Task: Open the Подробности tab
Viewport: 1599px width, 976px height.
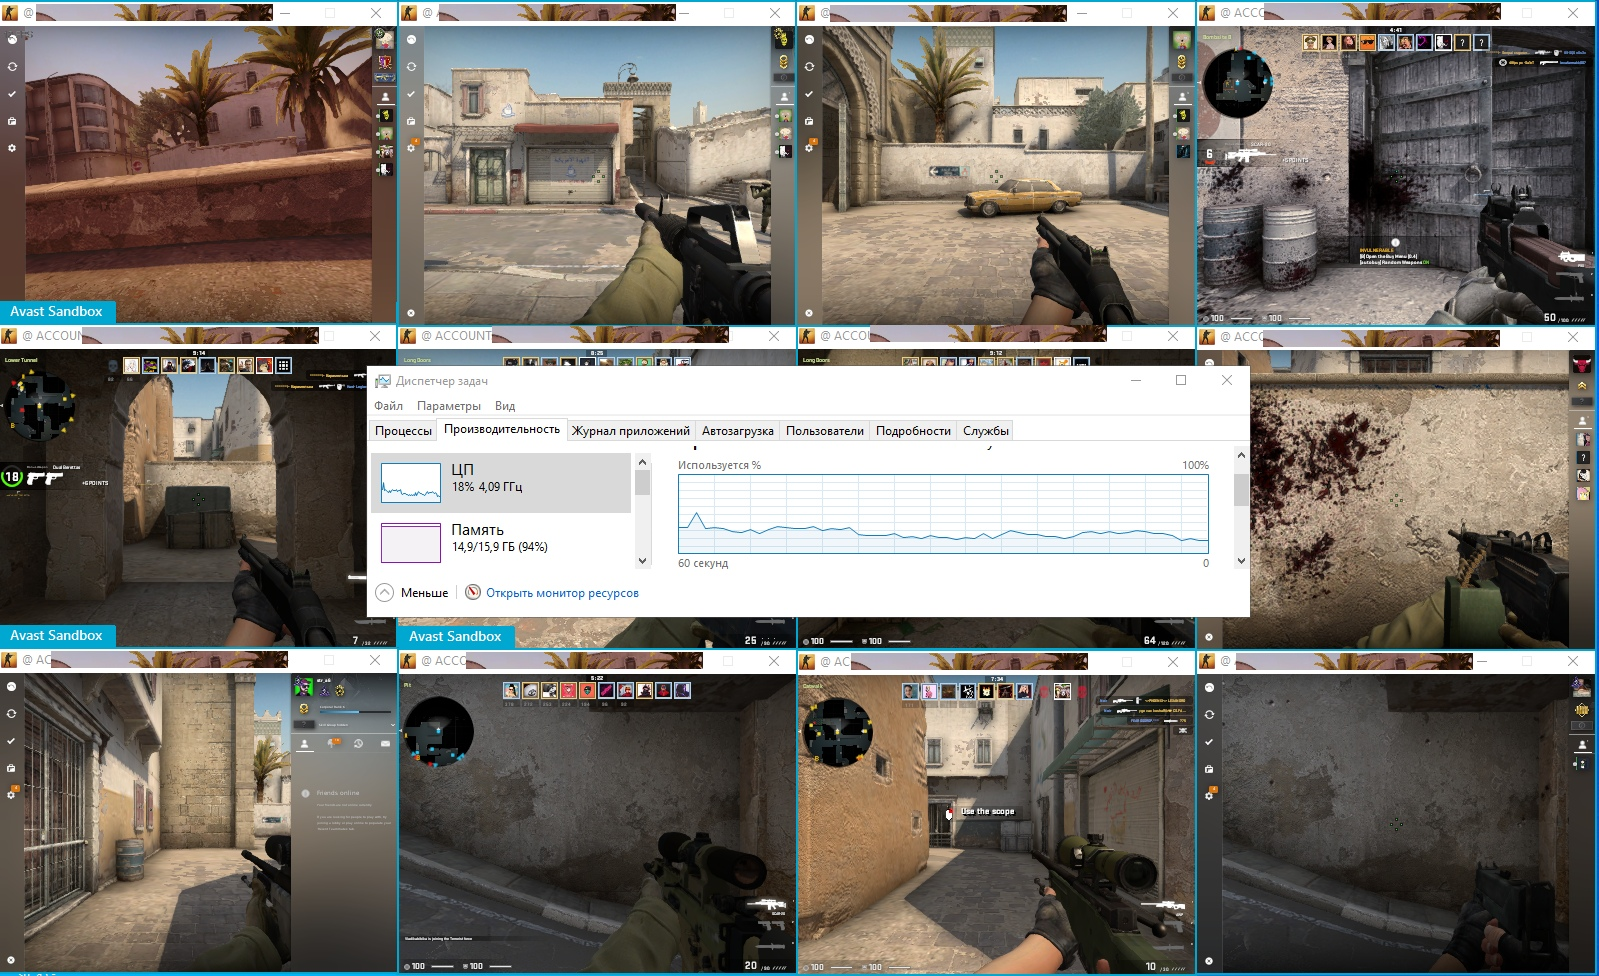Action: 913,431
